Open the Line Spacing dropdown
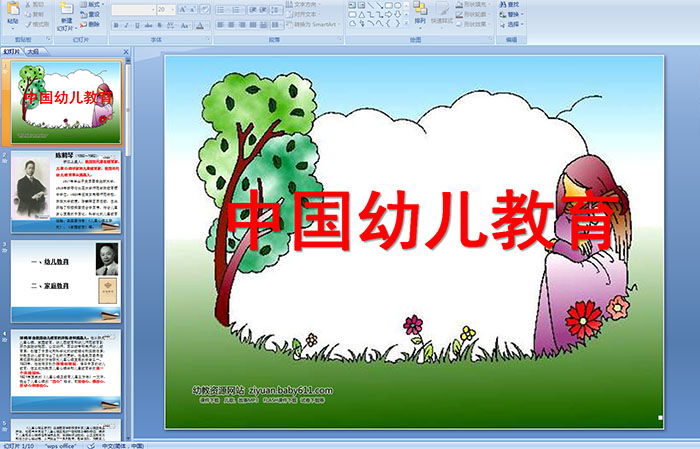 [x=276, y=10]
